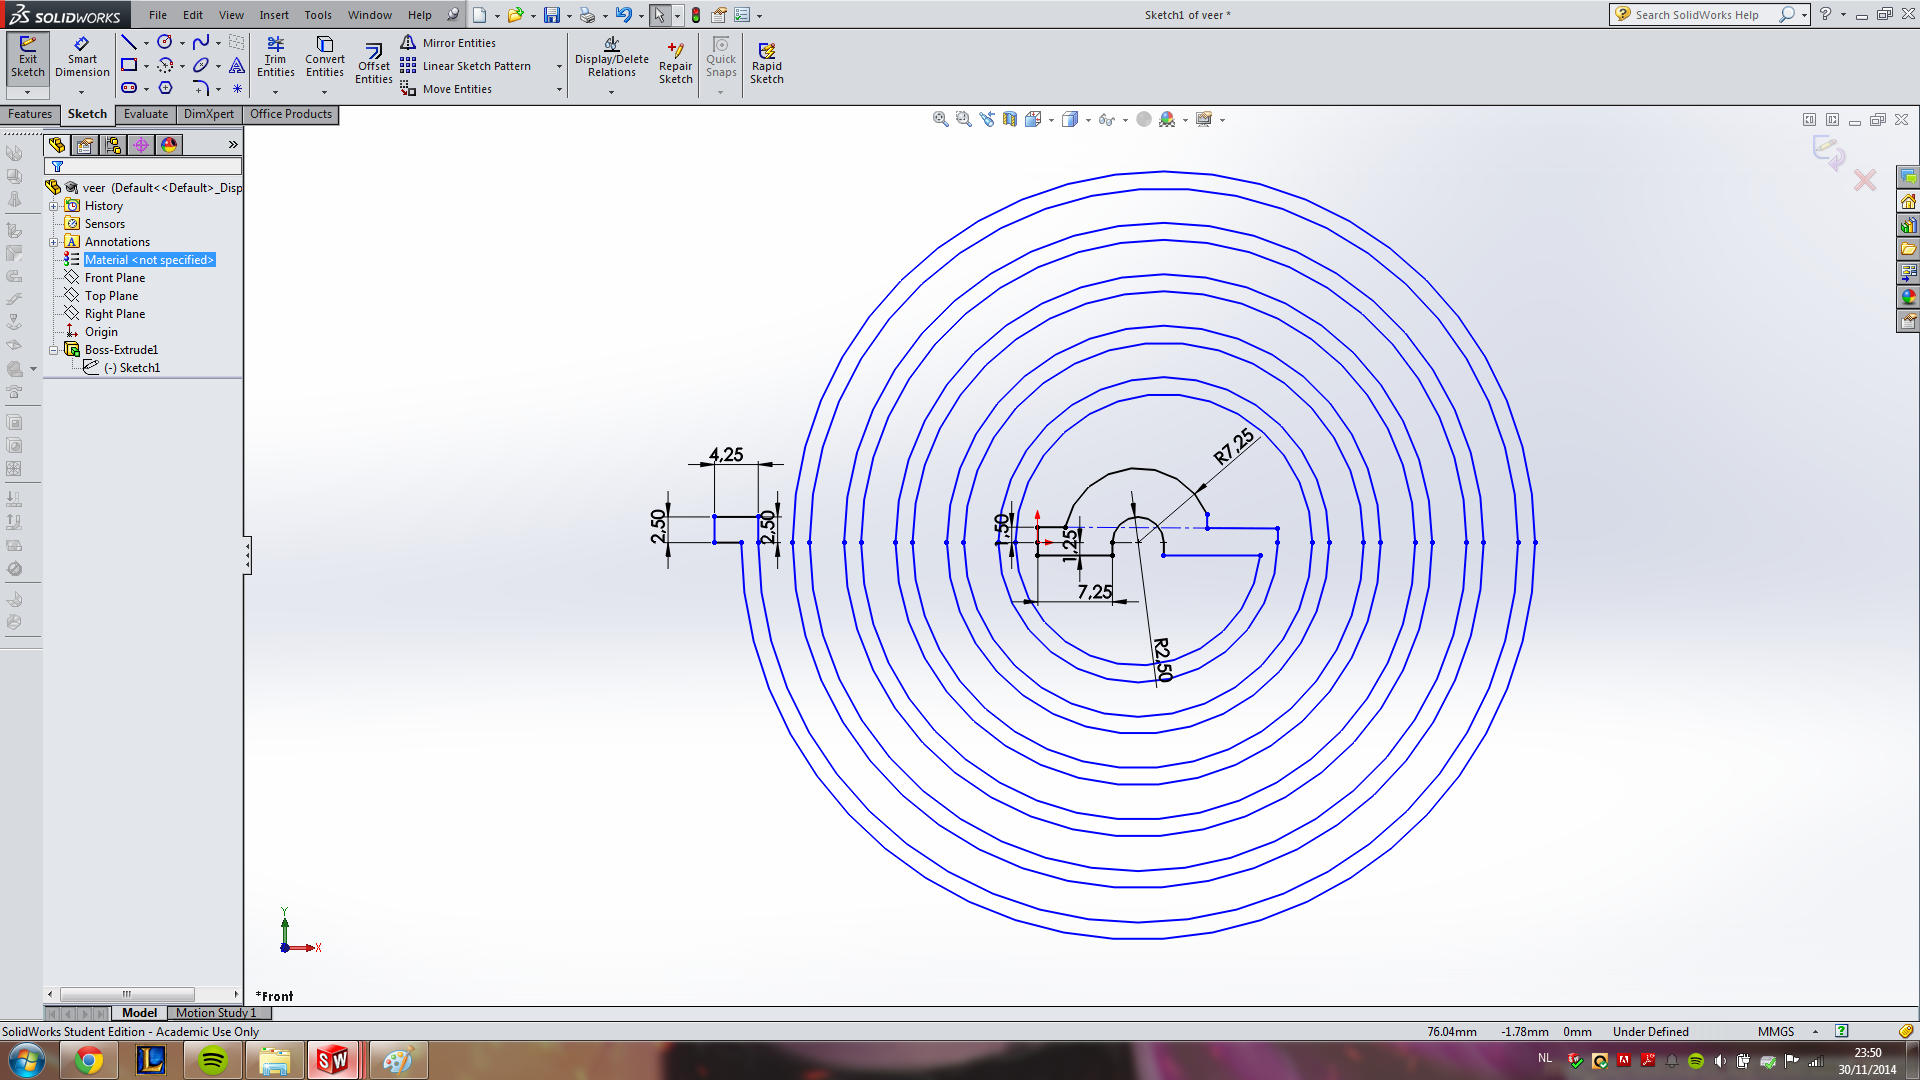Open Convert Entities dropdown arrow
The image size is (1920, 1080).
click(324, 92)
